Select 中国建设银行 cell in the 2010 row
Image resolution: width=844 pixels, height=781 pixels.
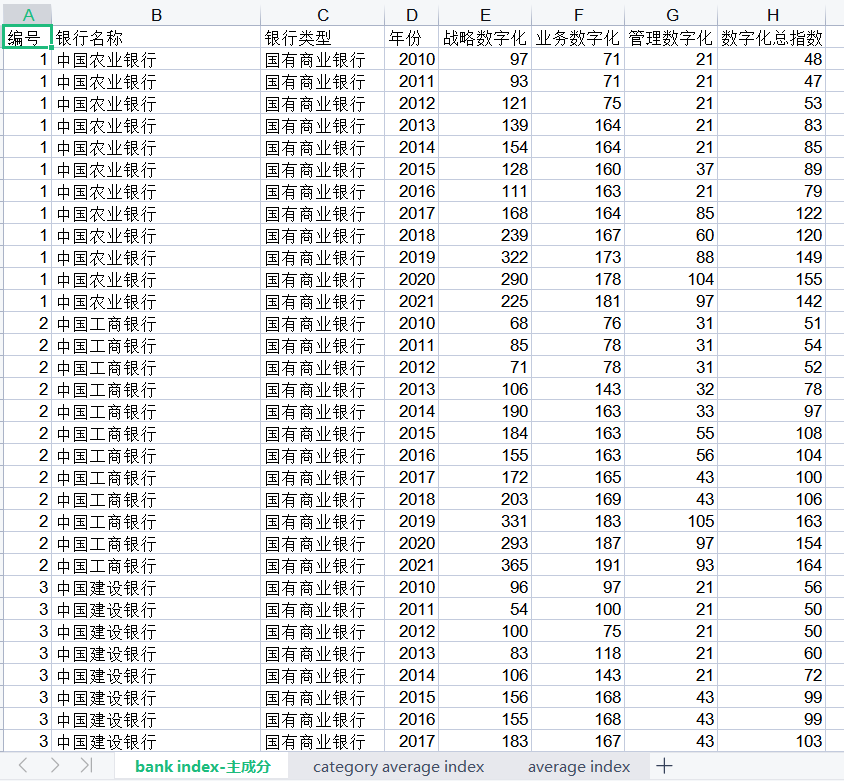pyautogui.click(x=156, y=588)
